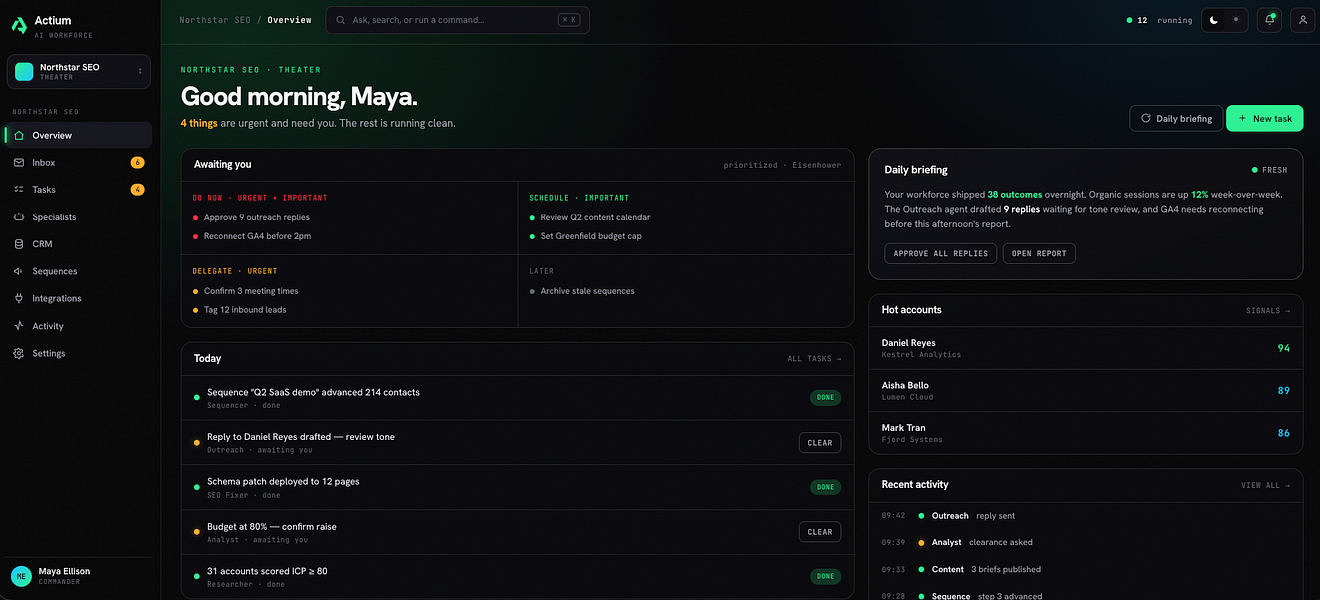Go to the CRM page
The height and width of the screenshot is (600, 1320).
pyautogui.click(x=79, y=244)
